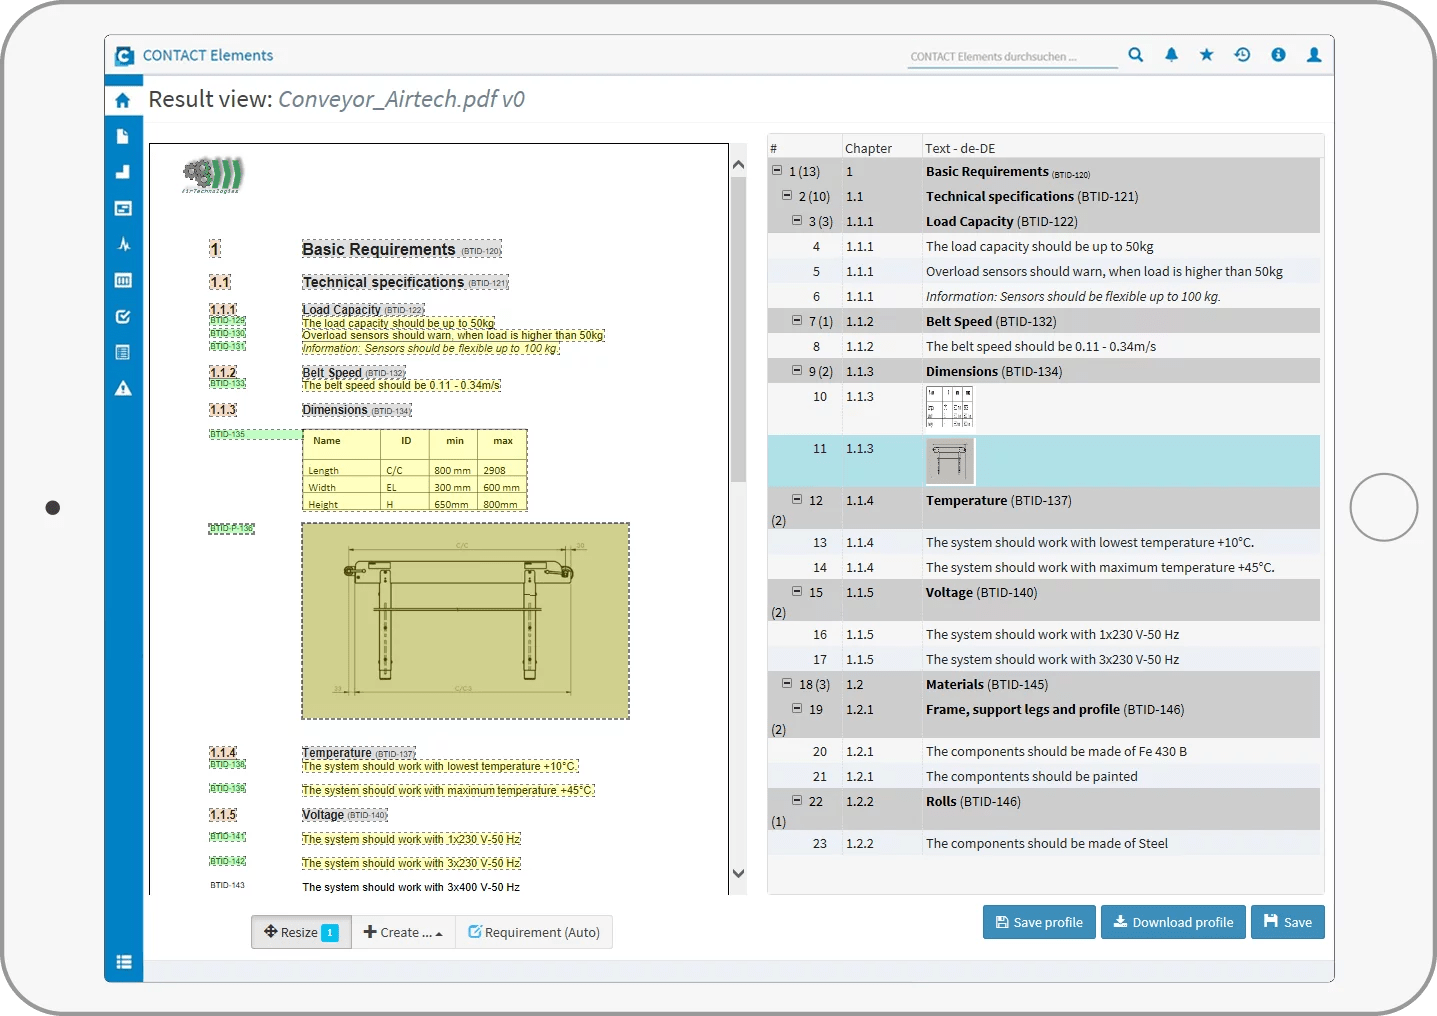Collapse row 19 Frame, support legs
This screenshot has width=1437, height=1016.
(797, 708)
